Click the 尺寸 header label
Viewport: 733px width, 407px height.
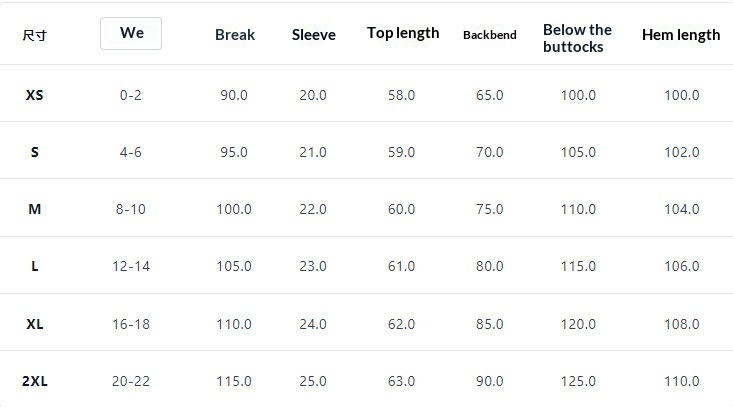coord(35,36)
